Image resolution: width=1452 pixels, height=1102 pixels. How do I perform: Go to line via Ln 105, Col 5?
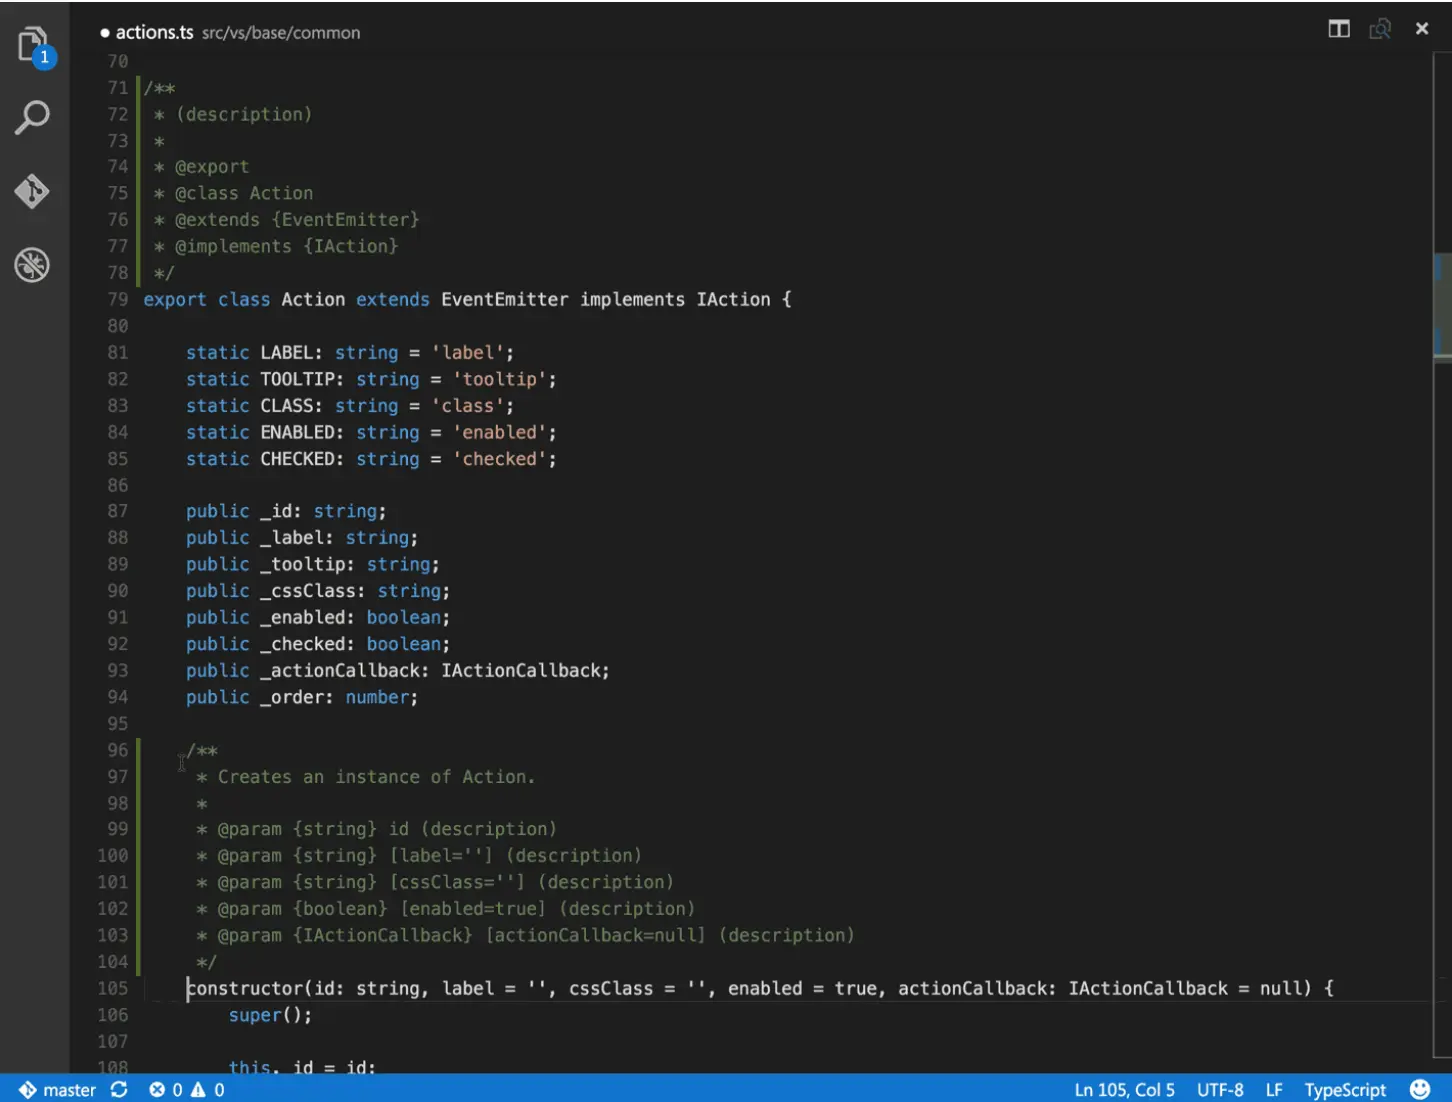(x=1124, y=1089)
